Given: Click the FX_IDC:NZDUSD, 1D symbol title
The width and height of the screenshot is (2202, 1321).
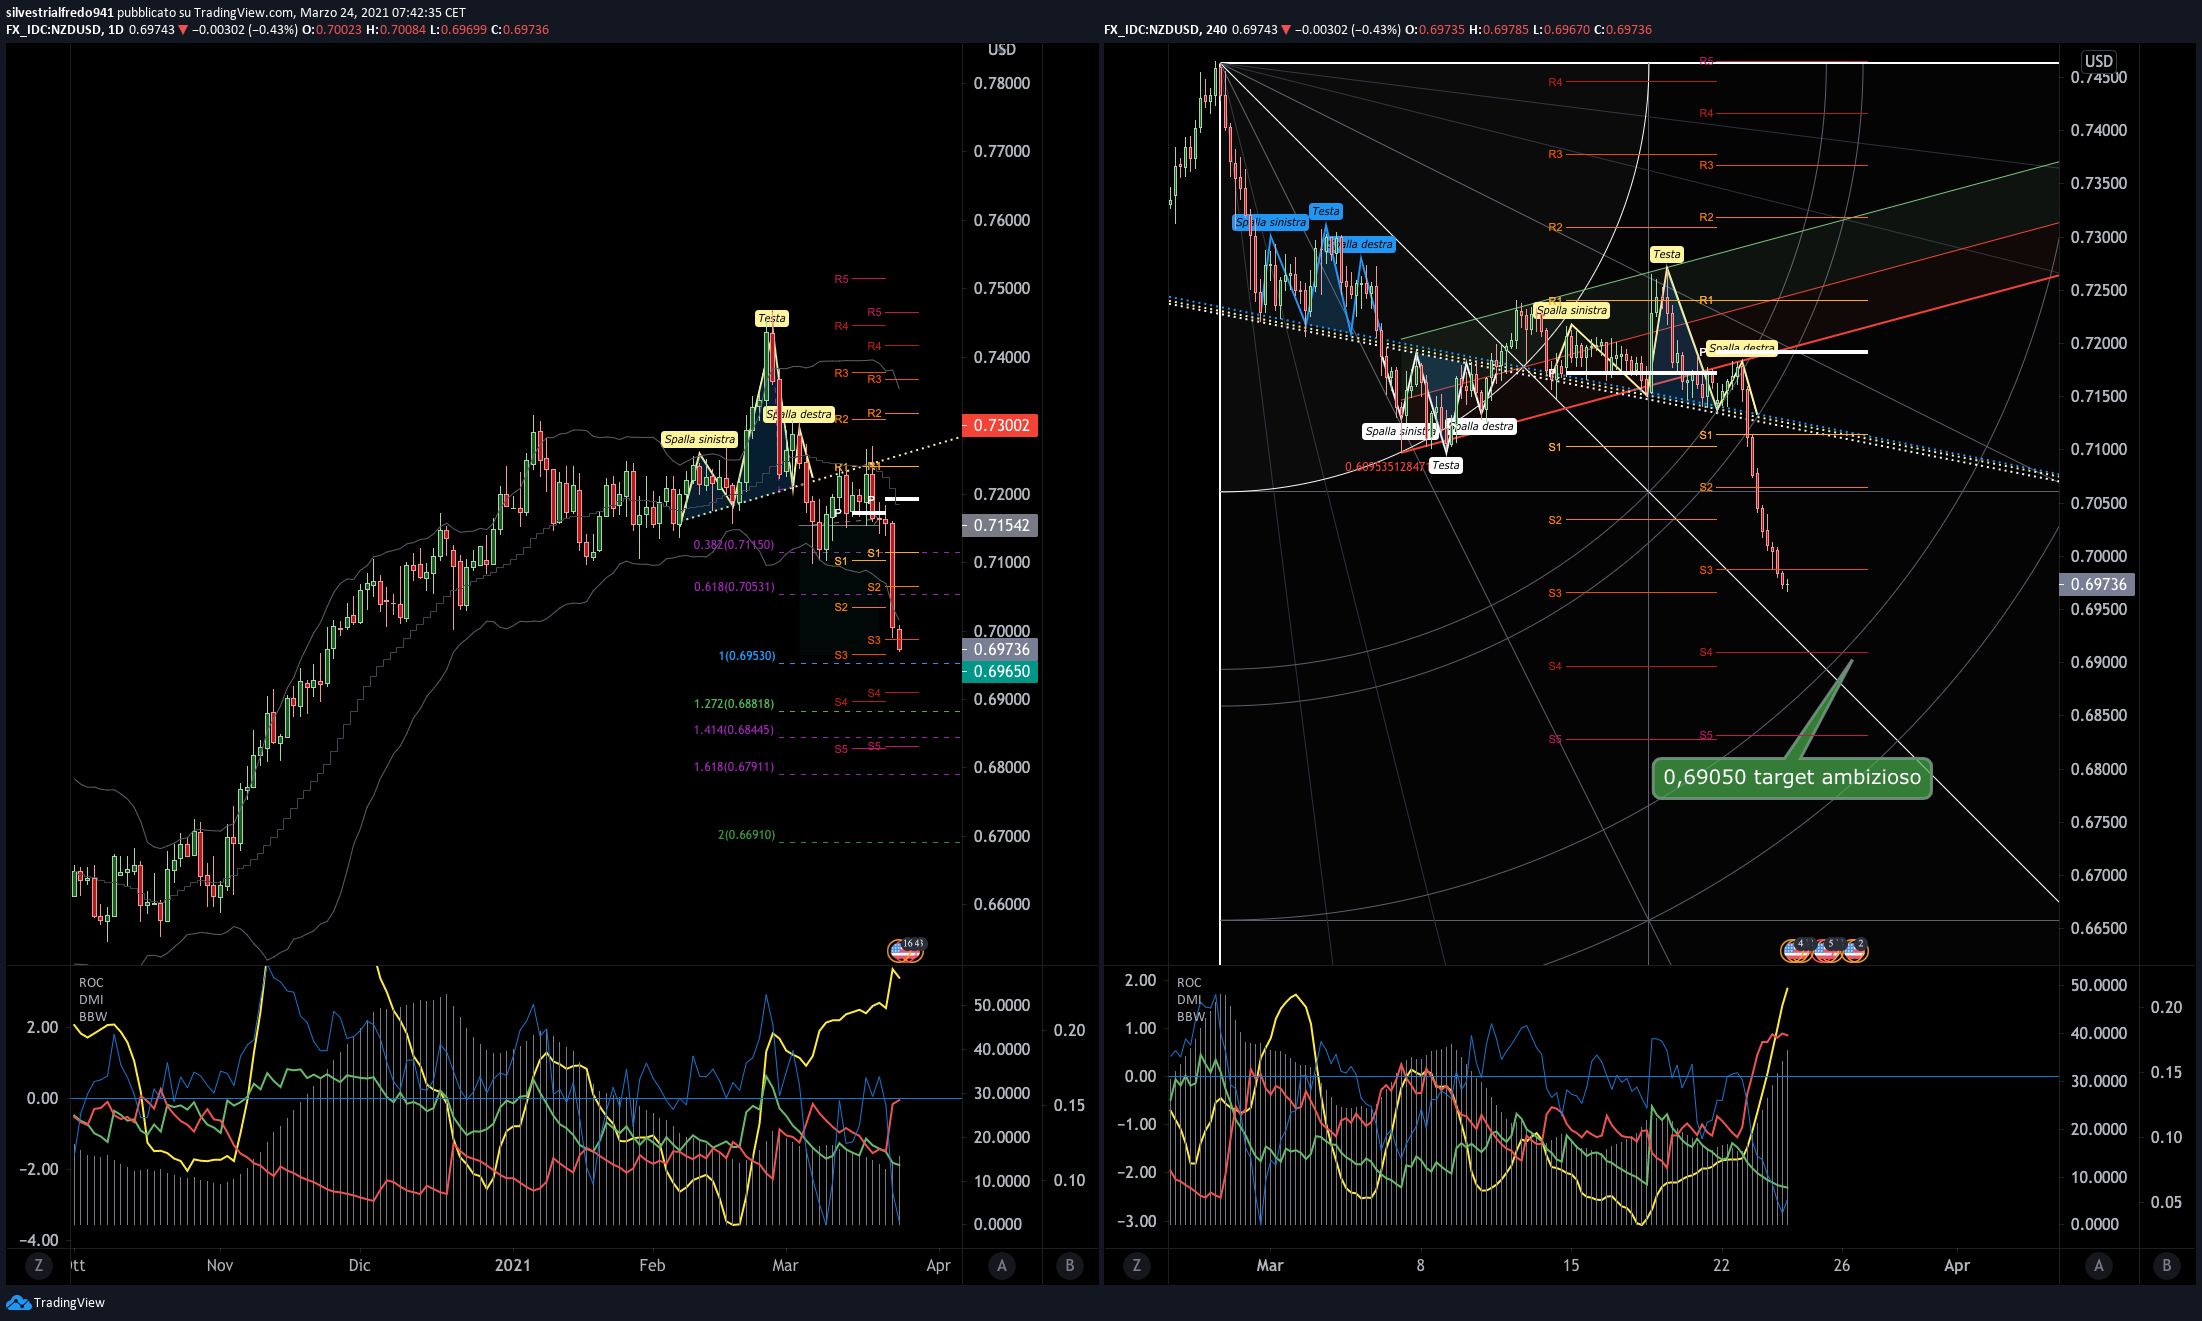Looking at the screenshot, I should tap(65, 30).
